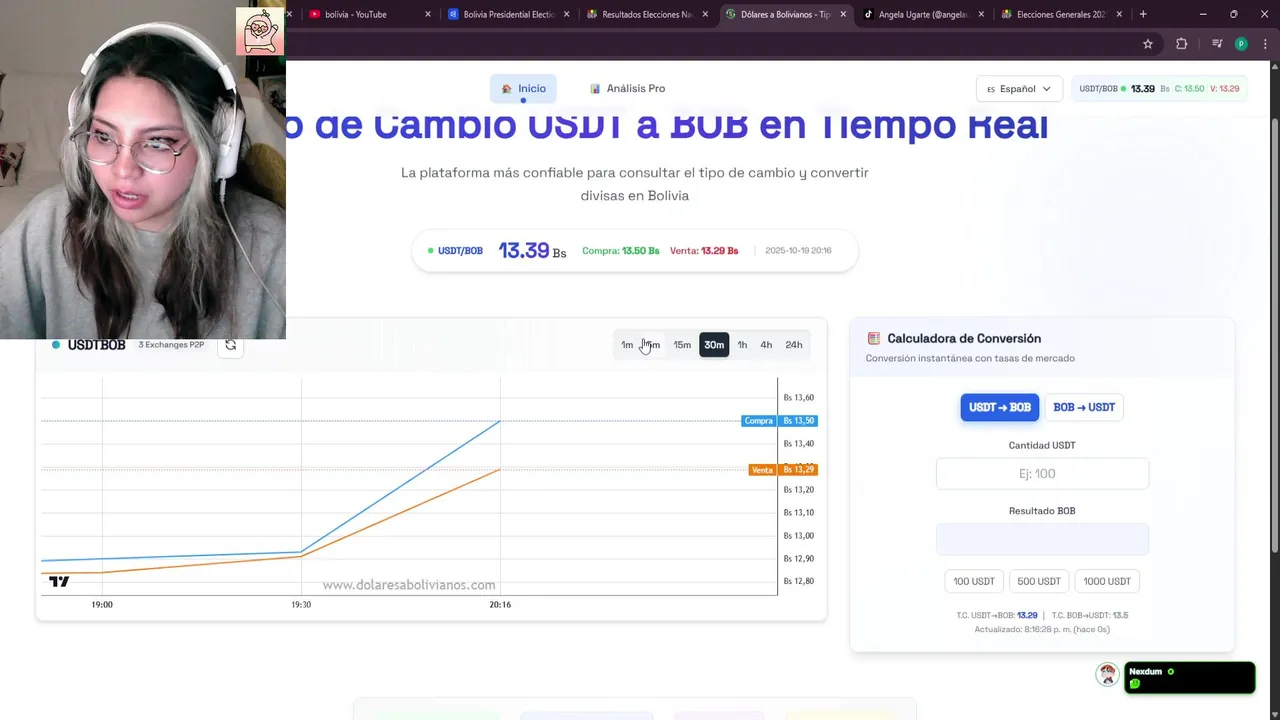
Task: Click the USDT/BOB ticker badge in header
Action: click(x=1159, y=89)
